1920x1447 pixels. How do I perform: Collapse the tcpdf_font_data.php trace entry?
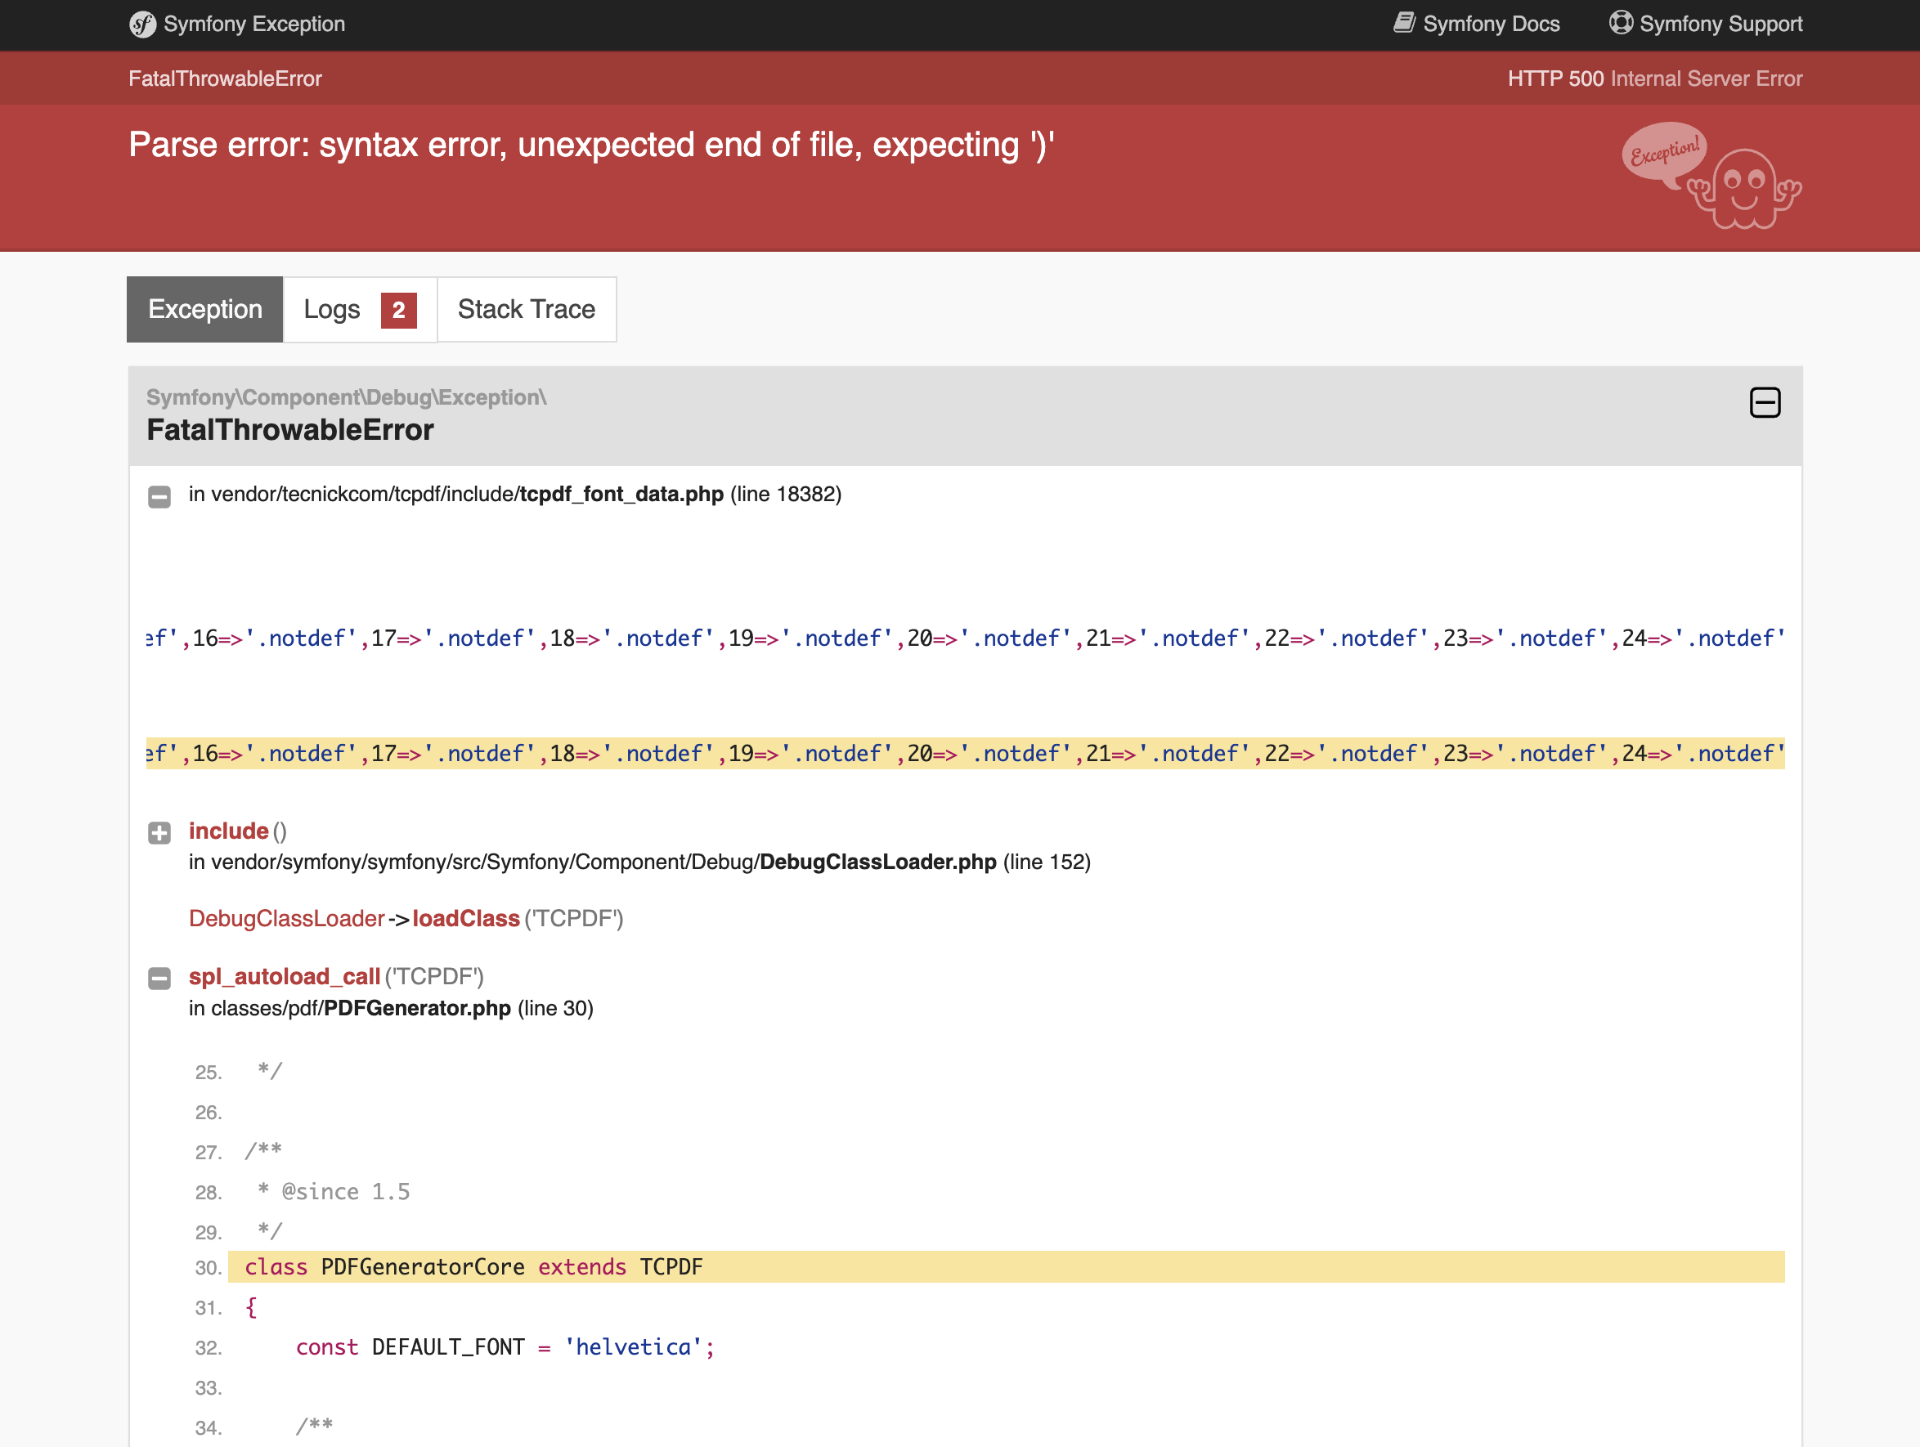tap(159, 496)
